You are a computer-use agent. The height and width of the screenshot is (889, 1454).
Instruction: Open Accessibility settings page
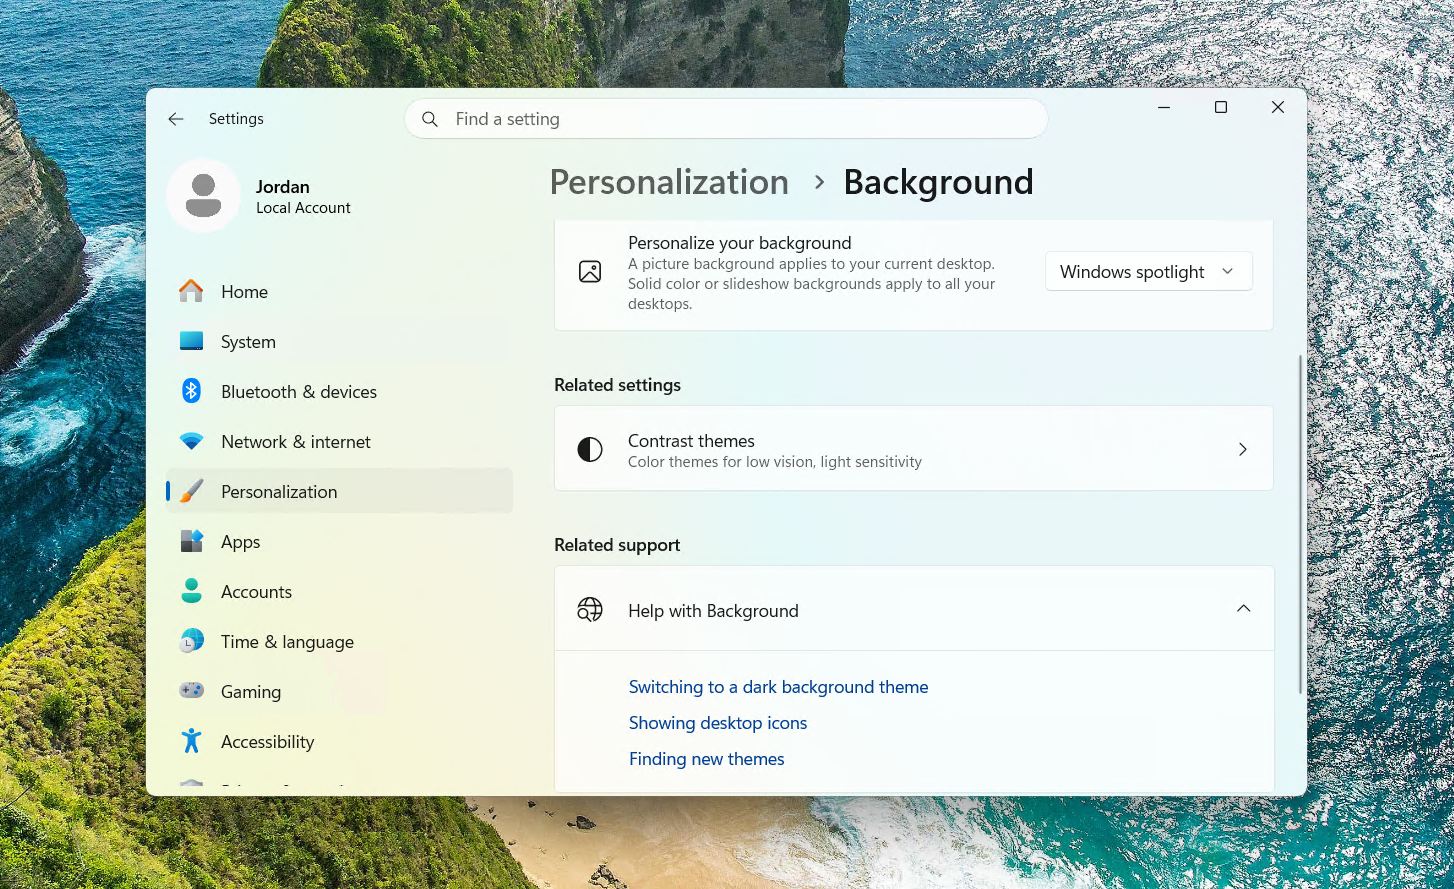coord(339,741)
